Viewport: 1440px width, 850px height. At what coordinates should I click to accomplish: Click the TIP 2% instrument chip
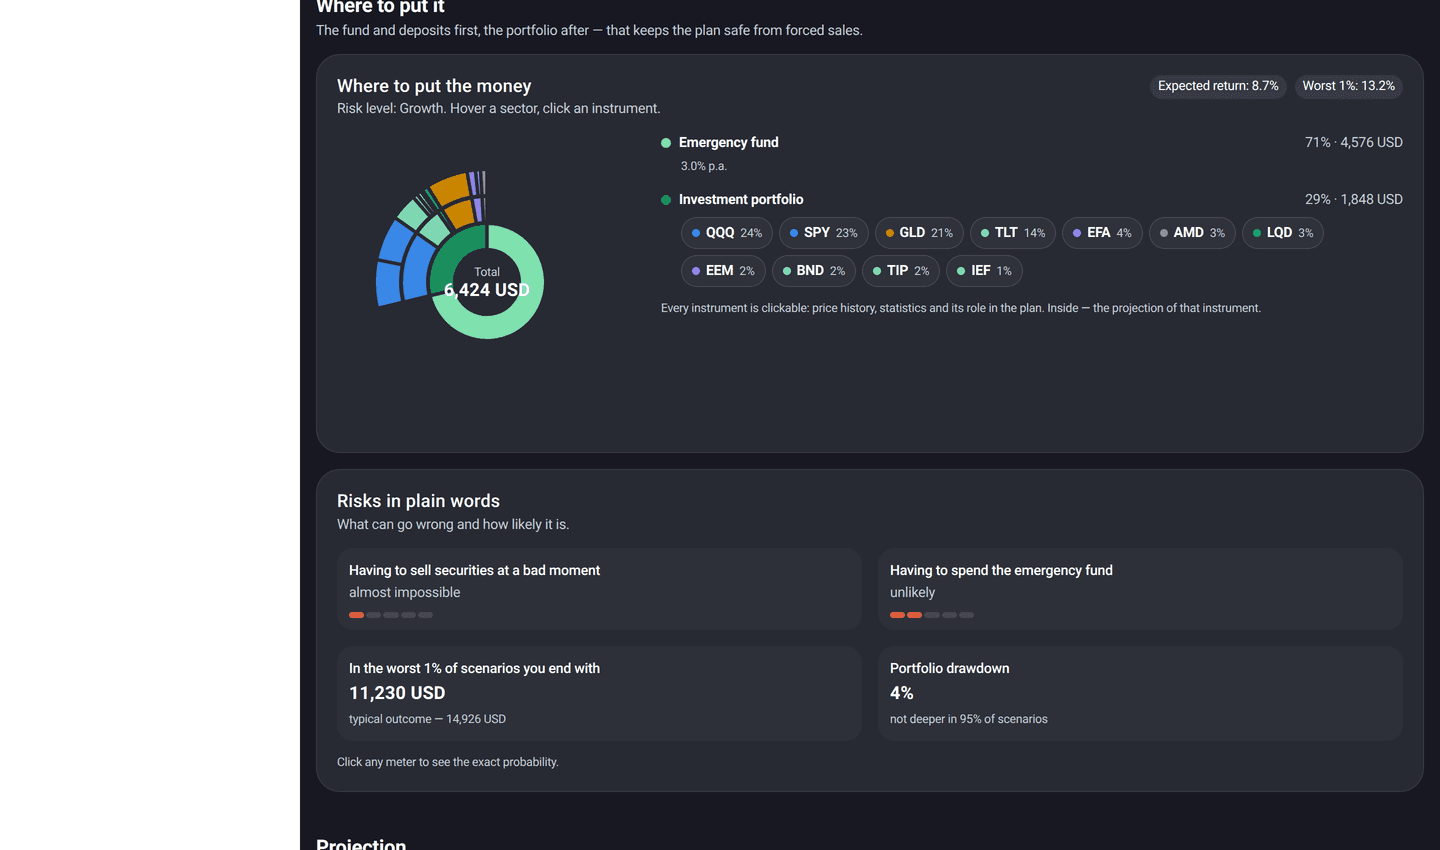click(x=901, y=271)
